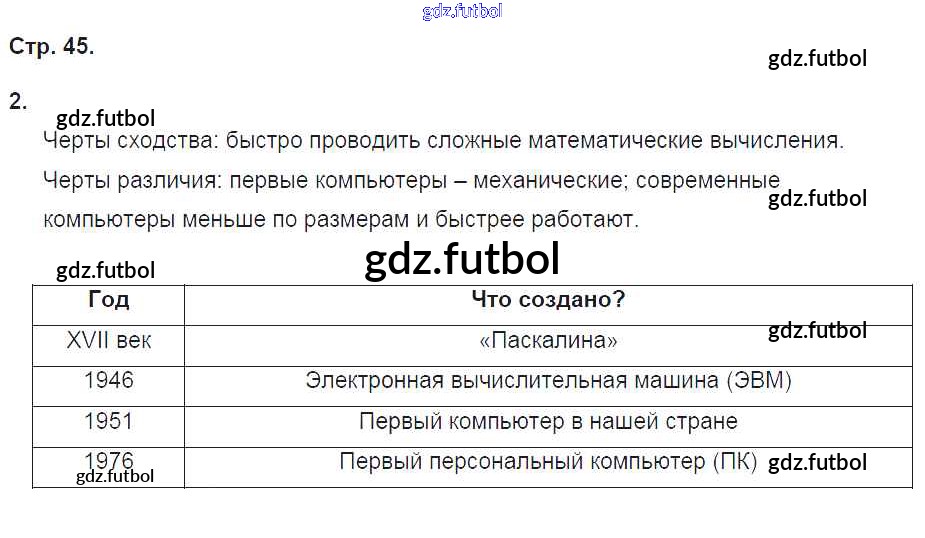Click small gdz.futbol watermark under 1976
925x538 pixels.
(x=115, y=476)
